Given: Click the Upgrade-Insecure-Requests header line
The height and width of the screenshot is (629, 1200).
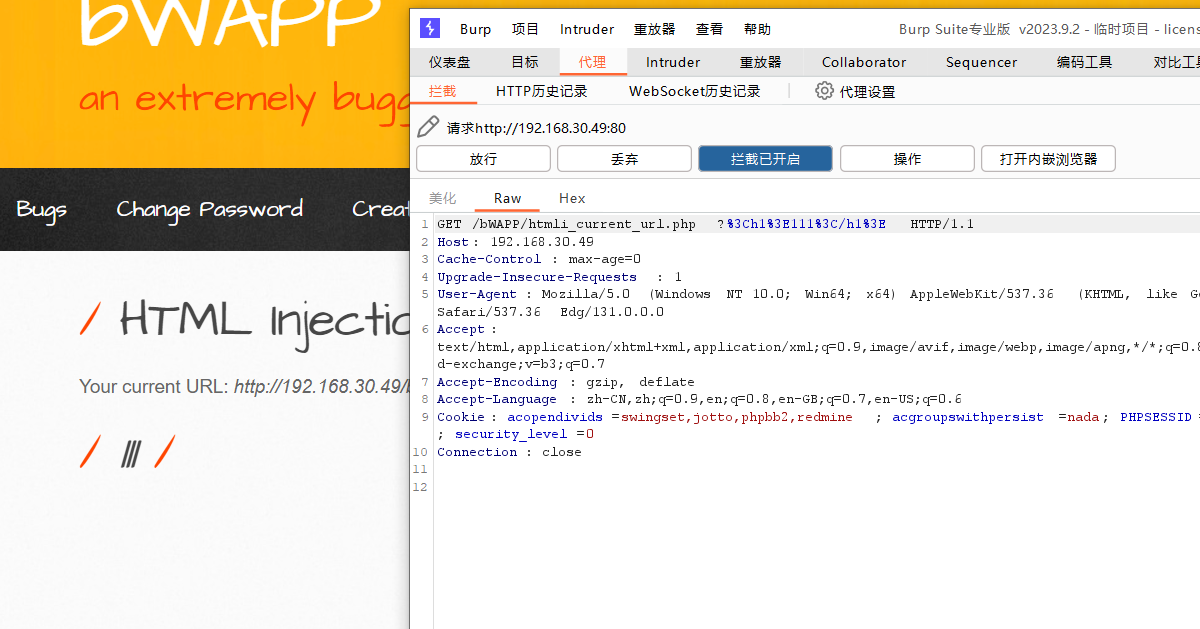Looking at the screenshot, I should pos(559,277).
